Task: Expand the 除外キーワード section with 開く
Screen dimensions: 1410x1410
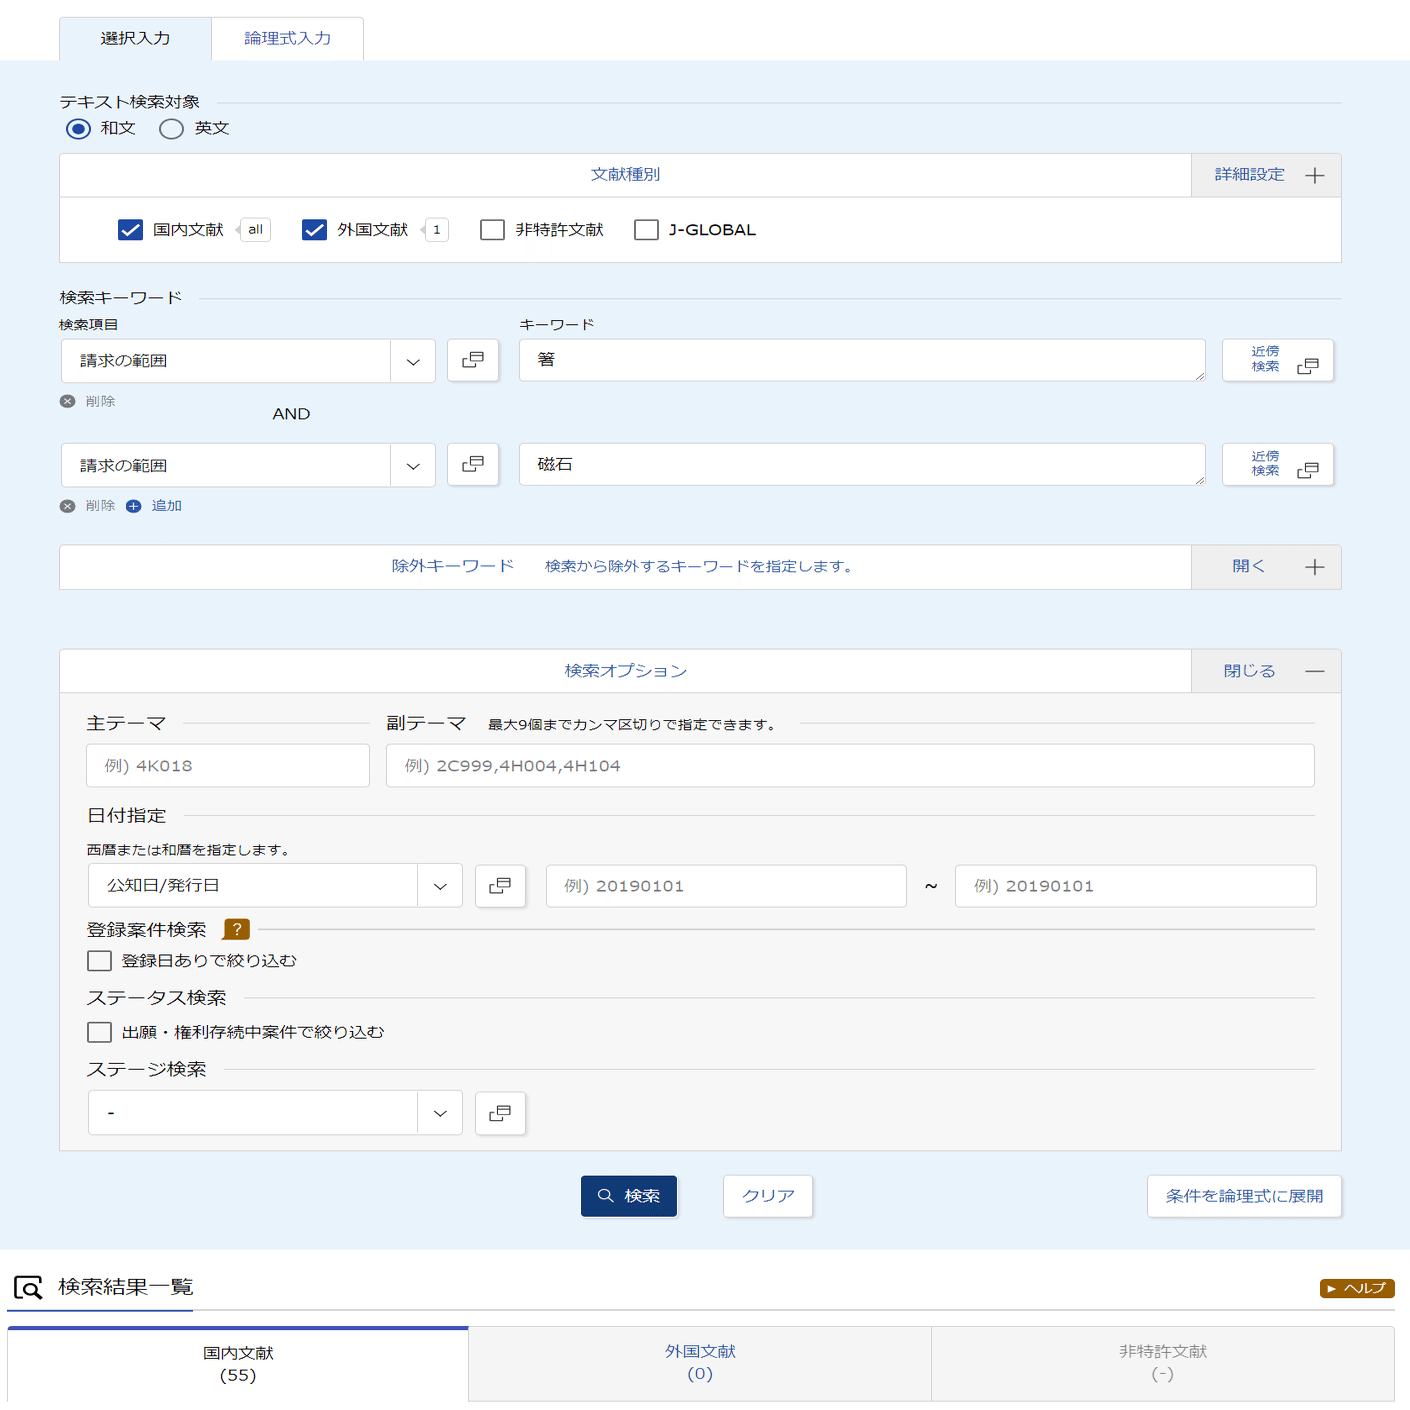Action: coord(1247,566)
